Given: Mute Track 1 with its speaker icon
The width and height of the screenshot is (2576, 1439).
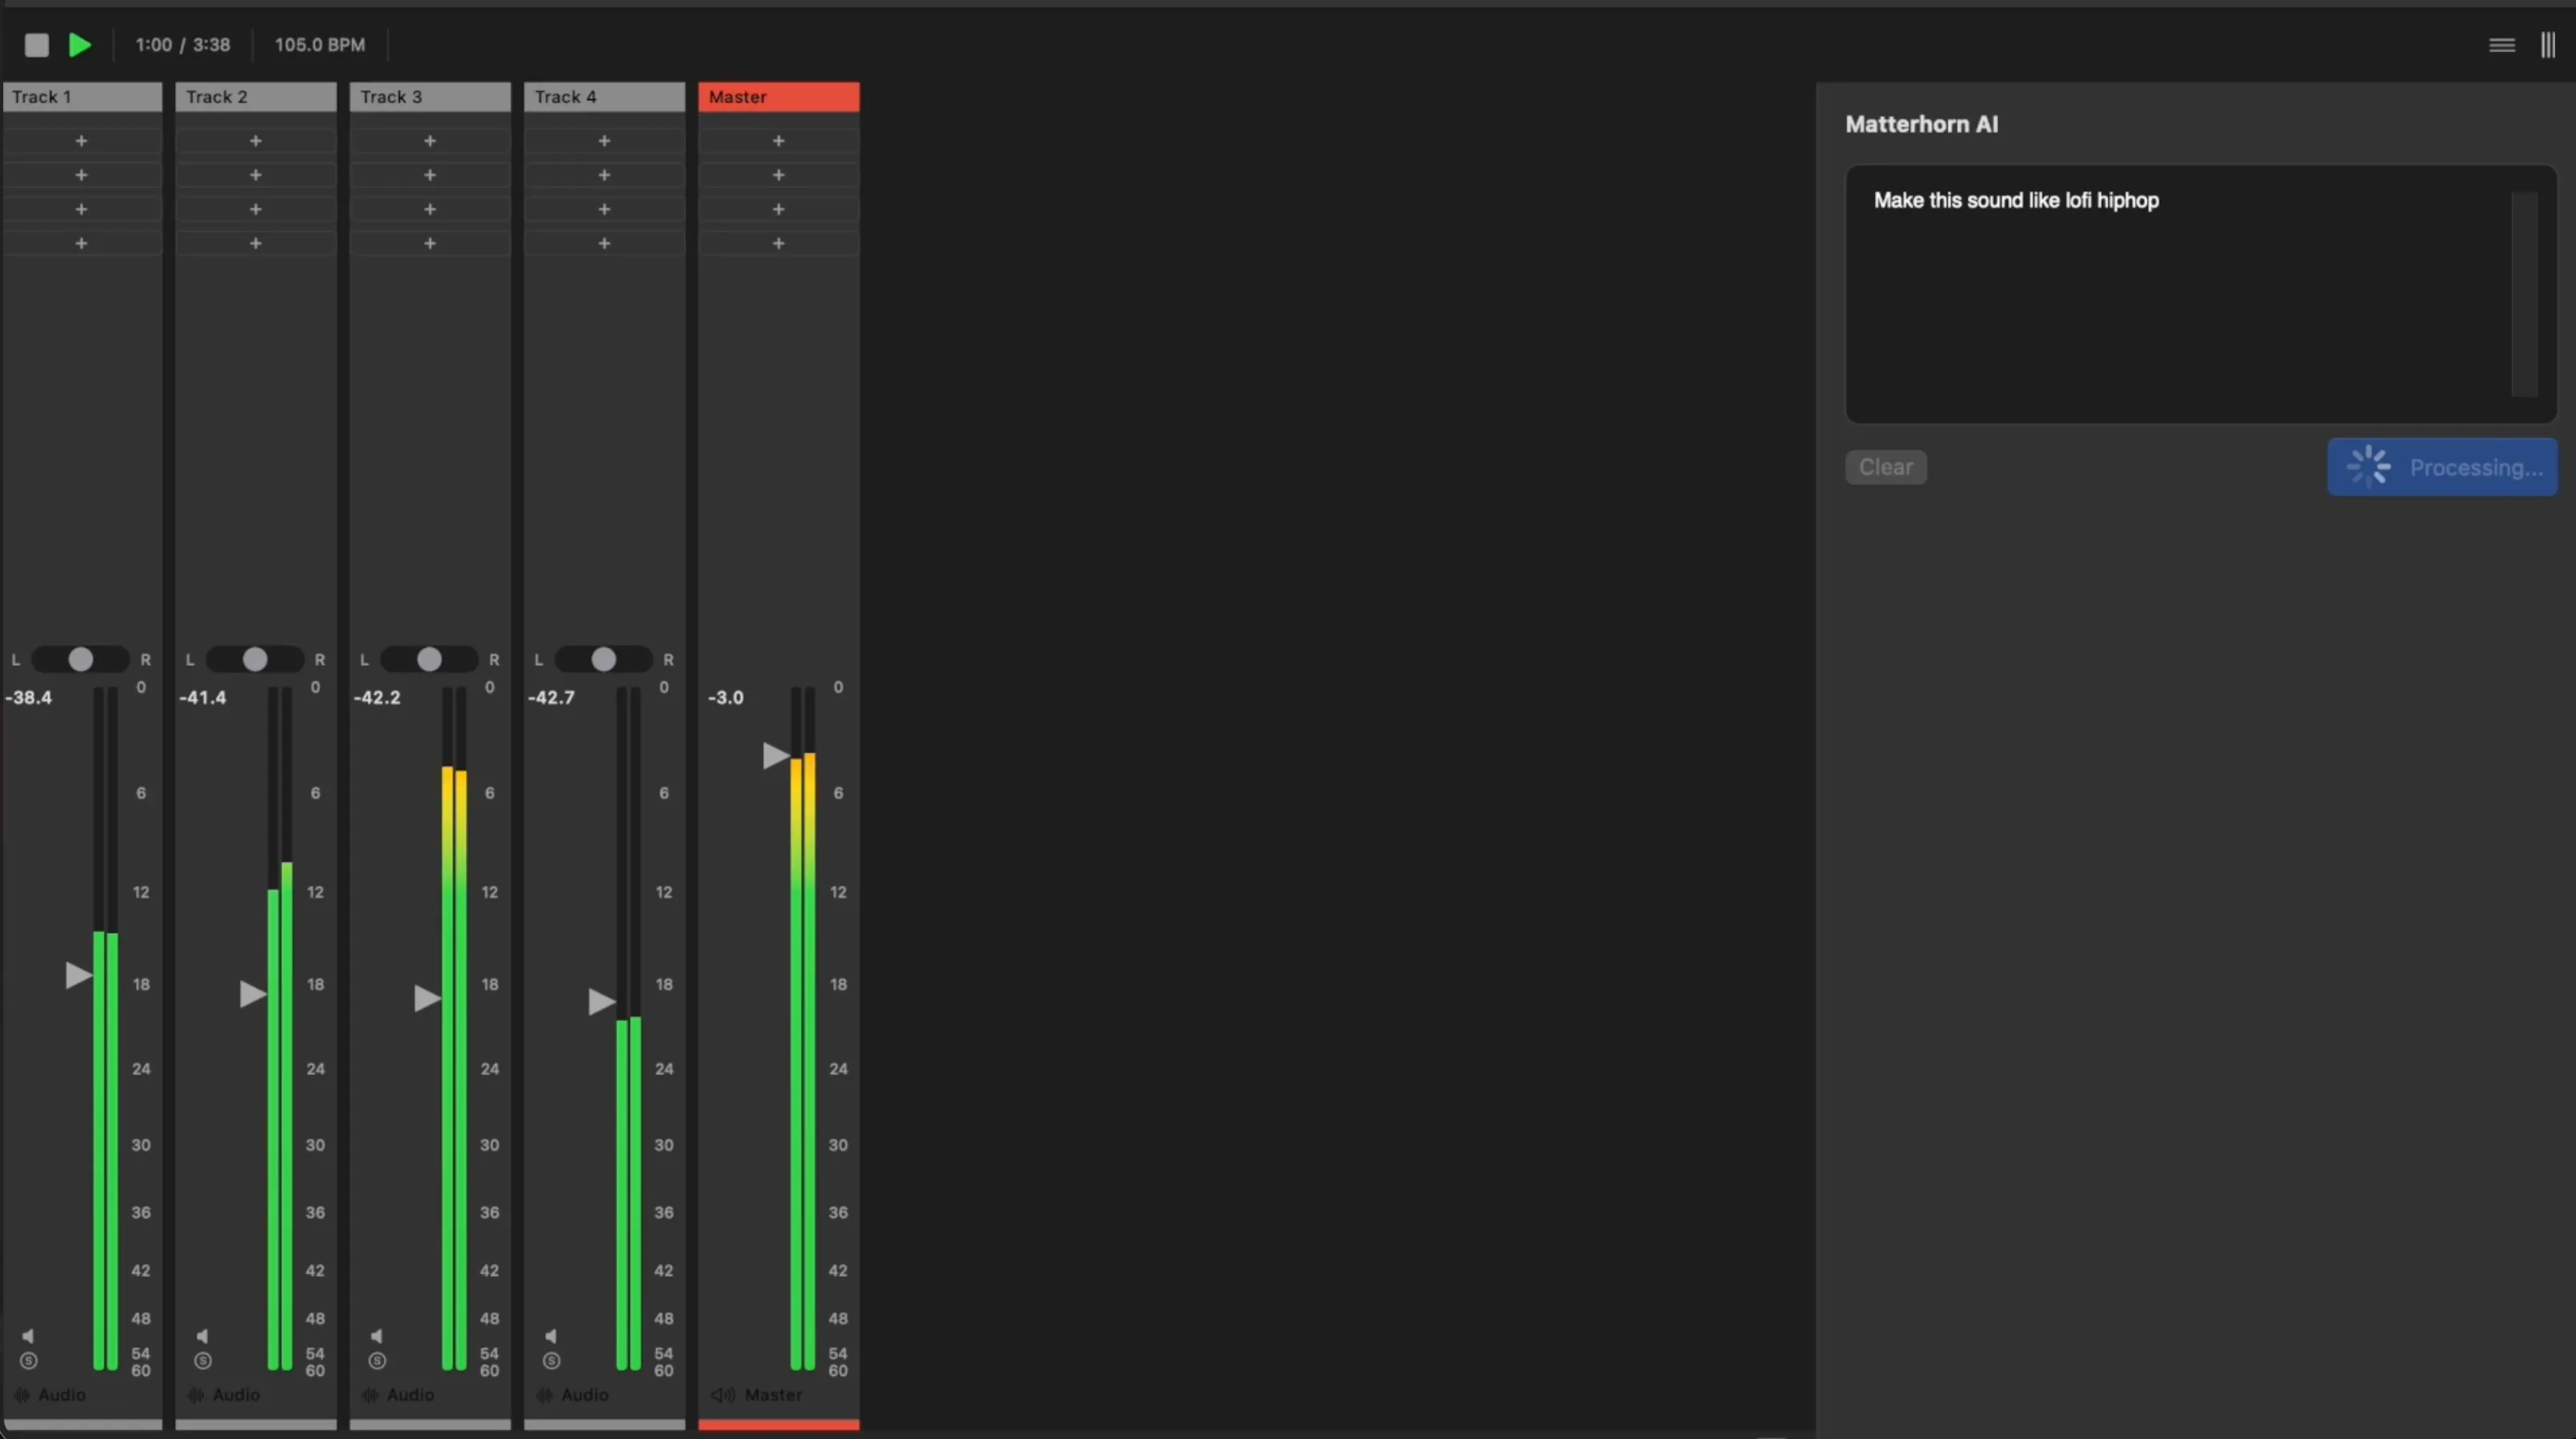Looking at the screenshot, I should (x=28, y=1336).
